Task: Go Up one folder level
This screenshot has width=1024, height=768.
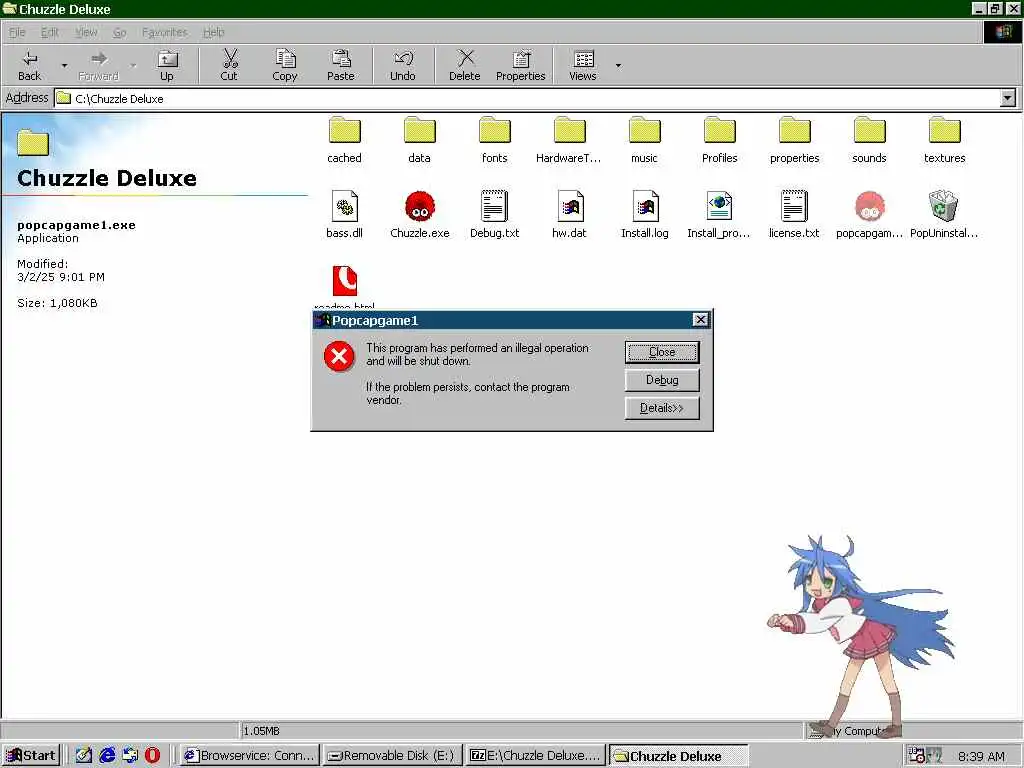Action: (167, 65)
